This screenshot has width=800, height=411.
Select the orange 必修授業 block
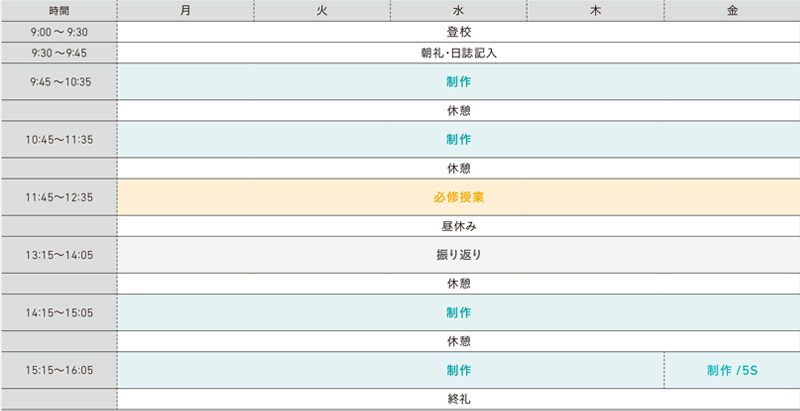pos(459,197)
